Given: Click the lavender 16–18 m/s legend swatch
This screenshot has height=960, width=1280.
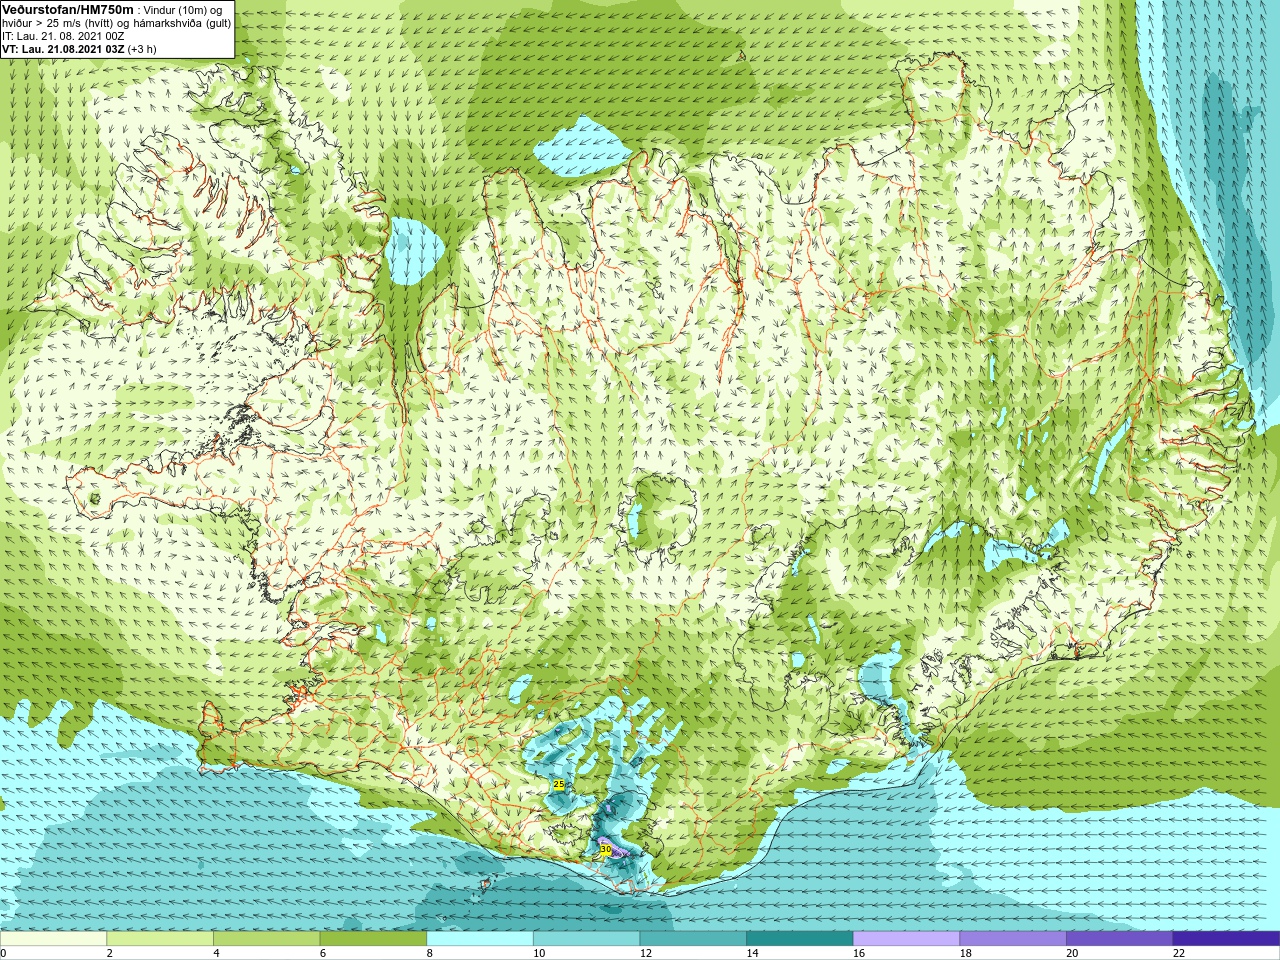Looking at the screenshot, I should click(906, 938).
